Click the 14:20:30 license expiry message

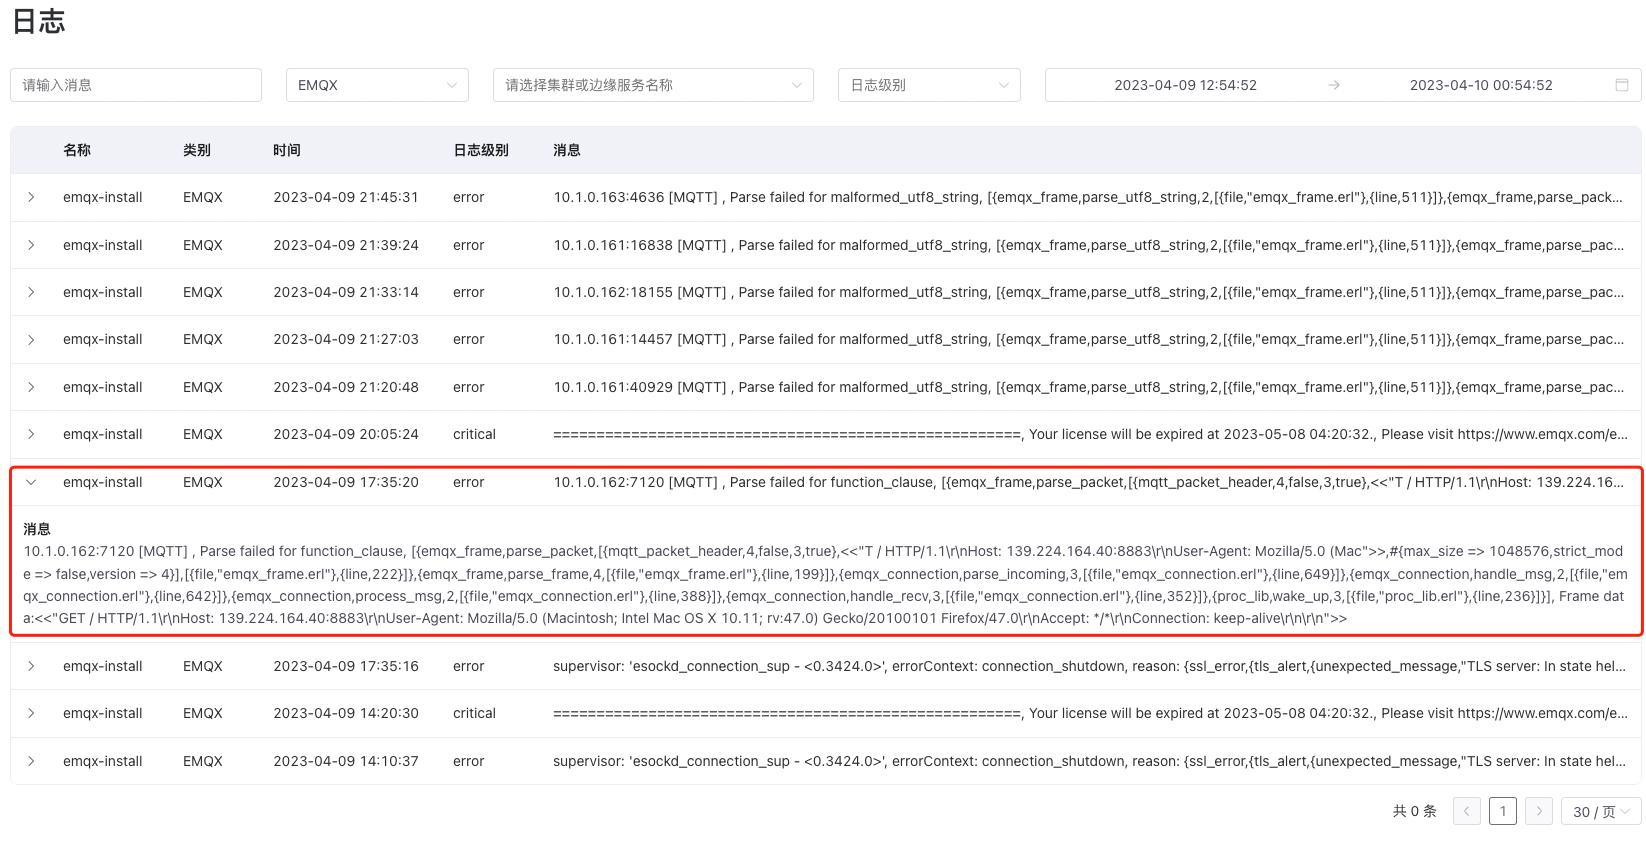(x=1089, y=713)
